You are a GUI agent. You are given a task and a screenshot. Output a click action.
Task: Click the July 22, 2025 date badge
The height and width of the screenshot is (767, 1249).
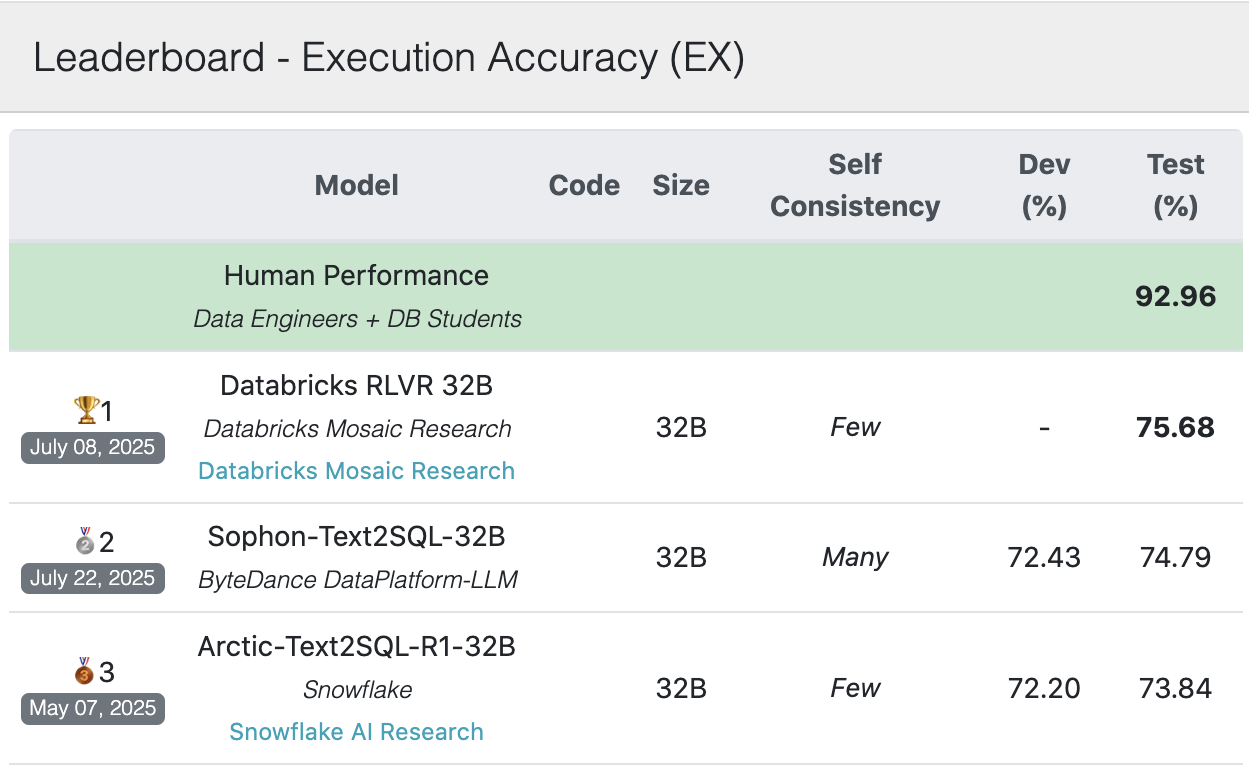pyautogui.click(x=92, y=578)
